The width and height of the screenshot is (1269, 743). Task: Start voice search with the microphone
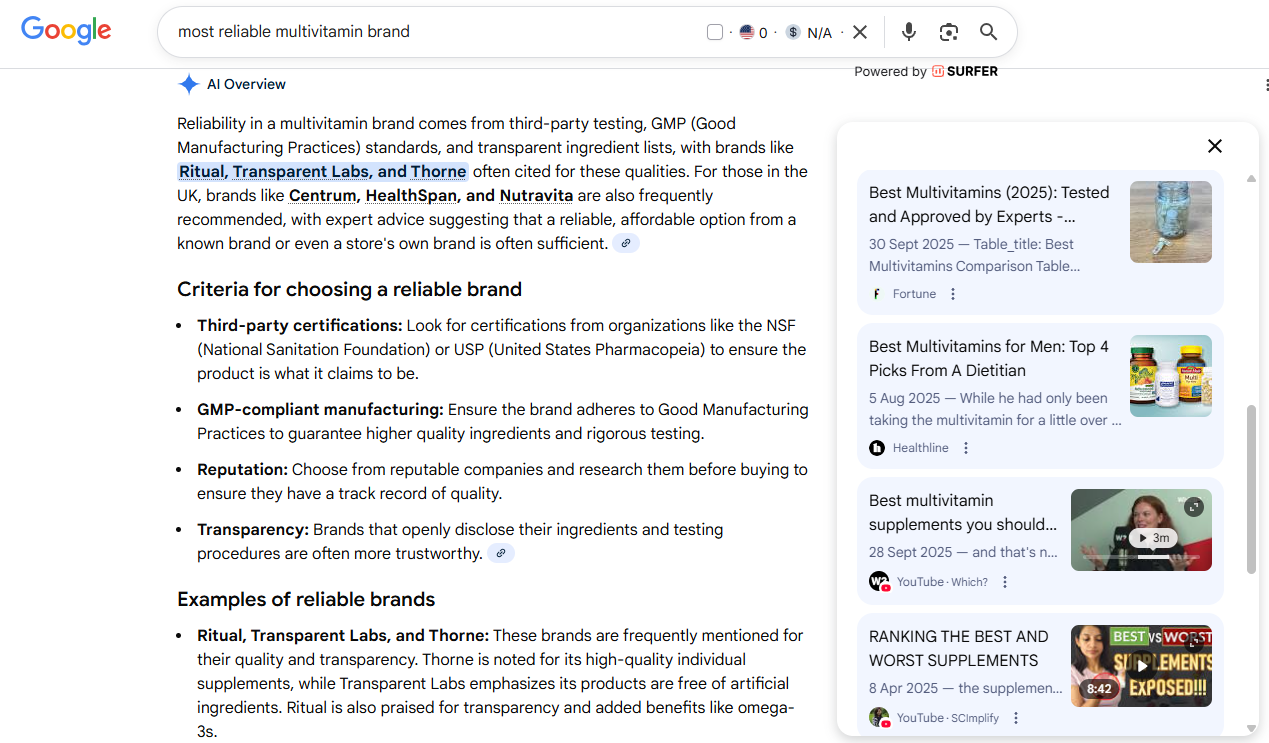(908, 32)
